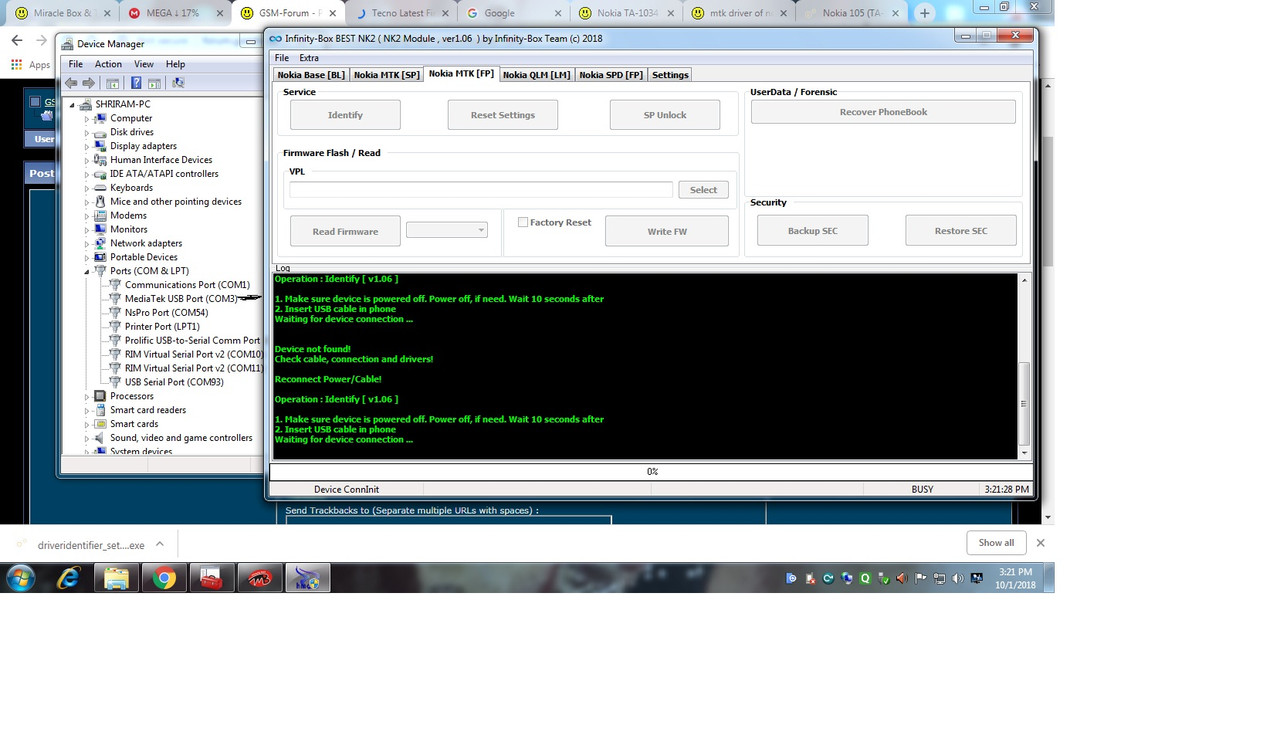Switch to the Nokia QLM [LM] tab
This screenshot has width=1280, height=729.
pos(536,75)
